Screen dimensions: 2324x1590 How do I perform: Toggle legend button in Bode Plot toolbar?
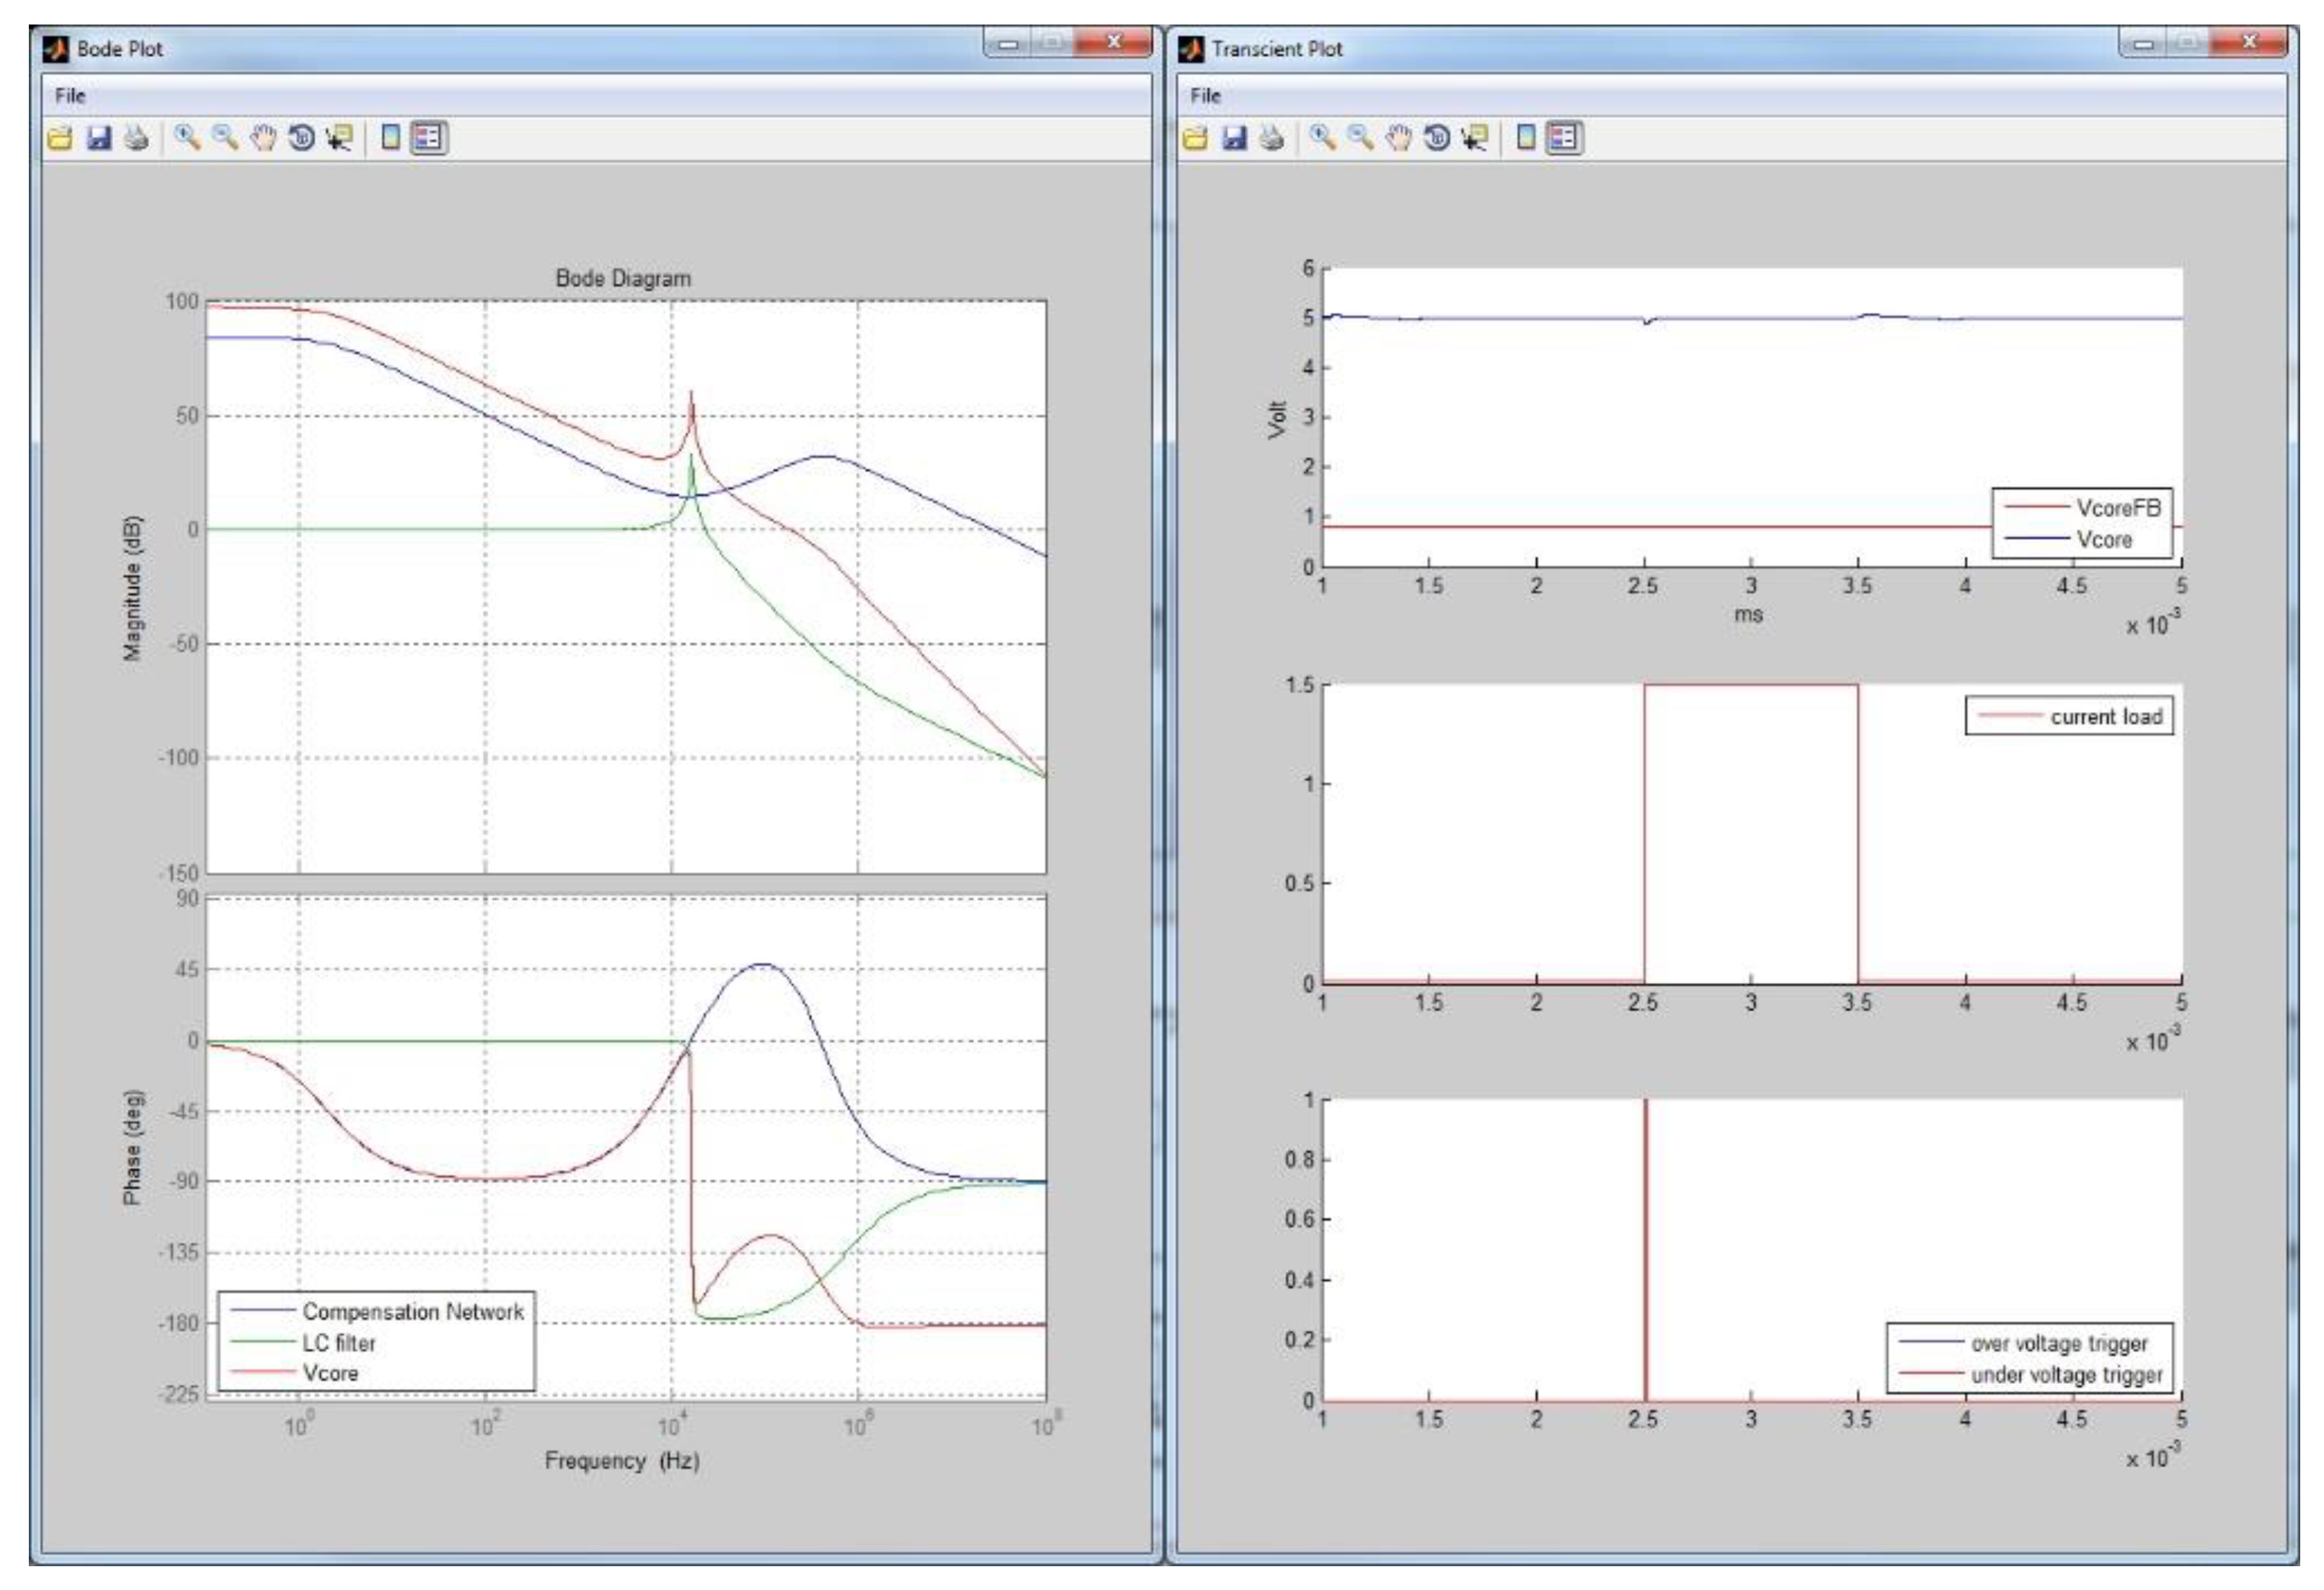pos(429,138)
